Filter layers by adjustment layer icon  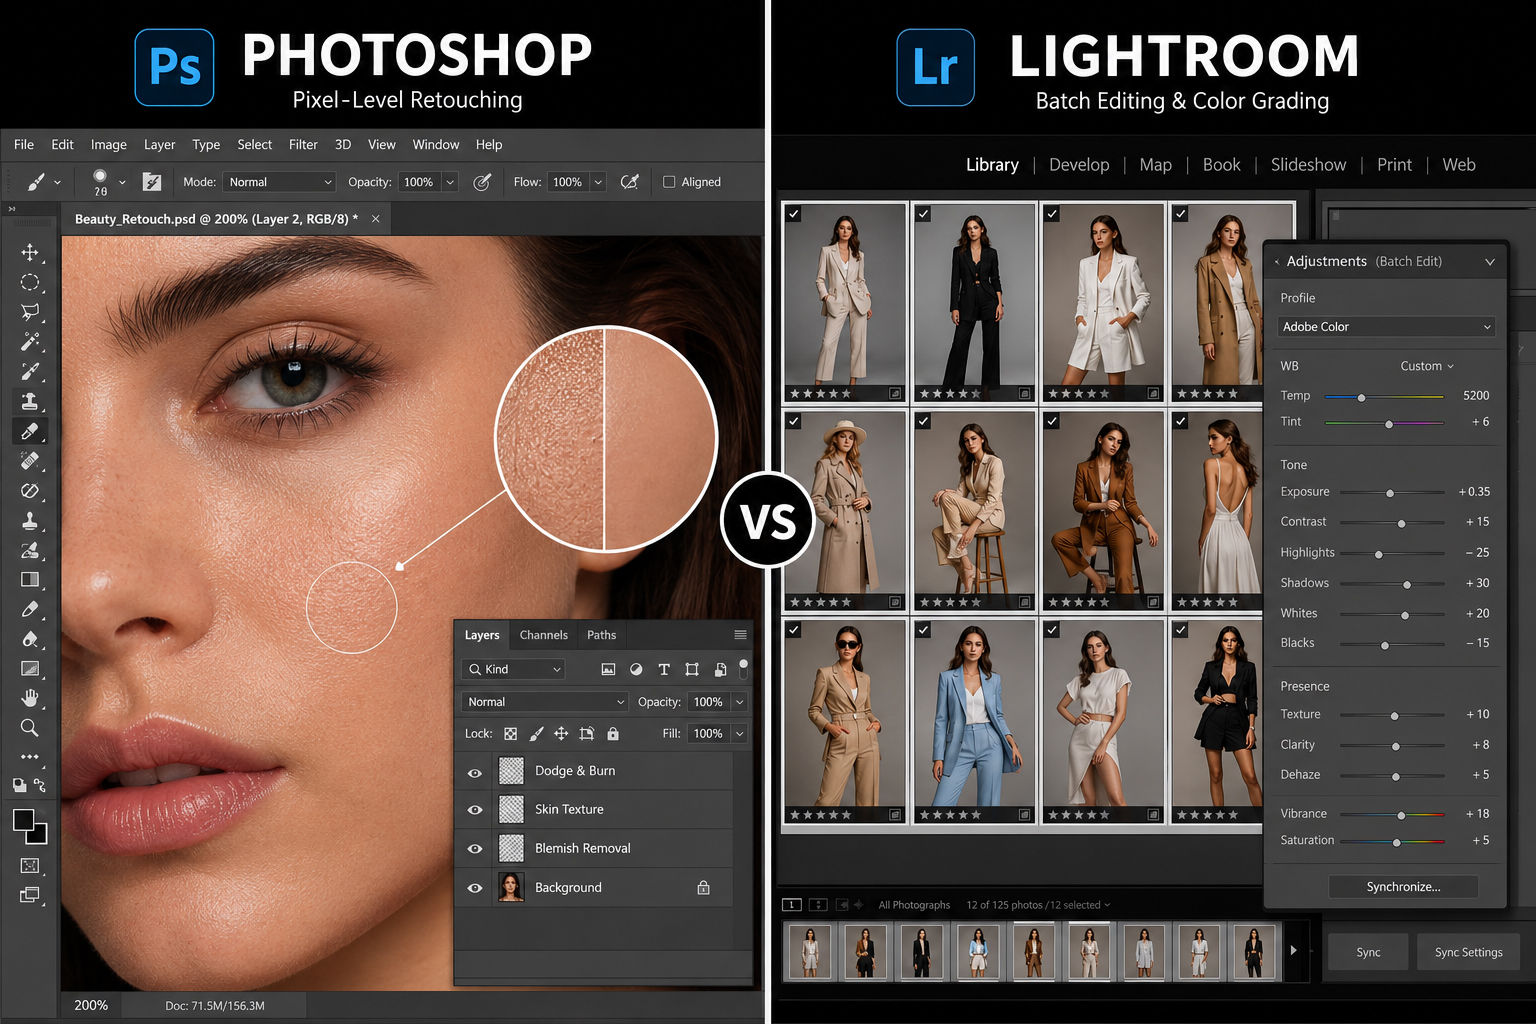coord(636,669)
